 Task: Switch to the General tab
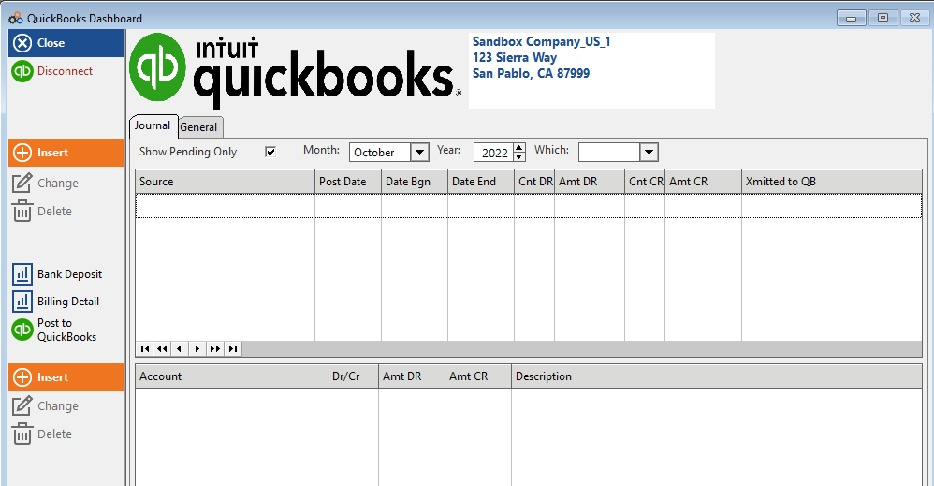(x=200, y=127)
